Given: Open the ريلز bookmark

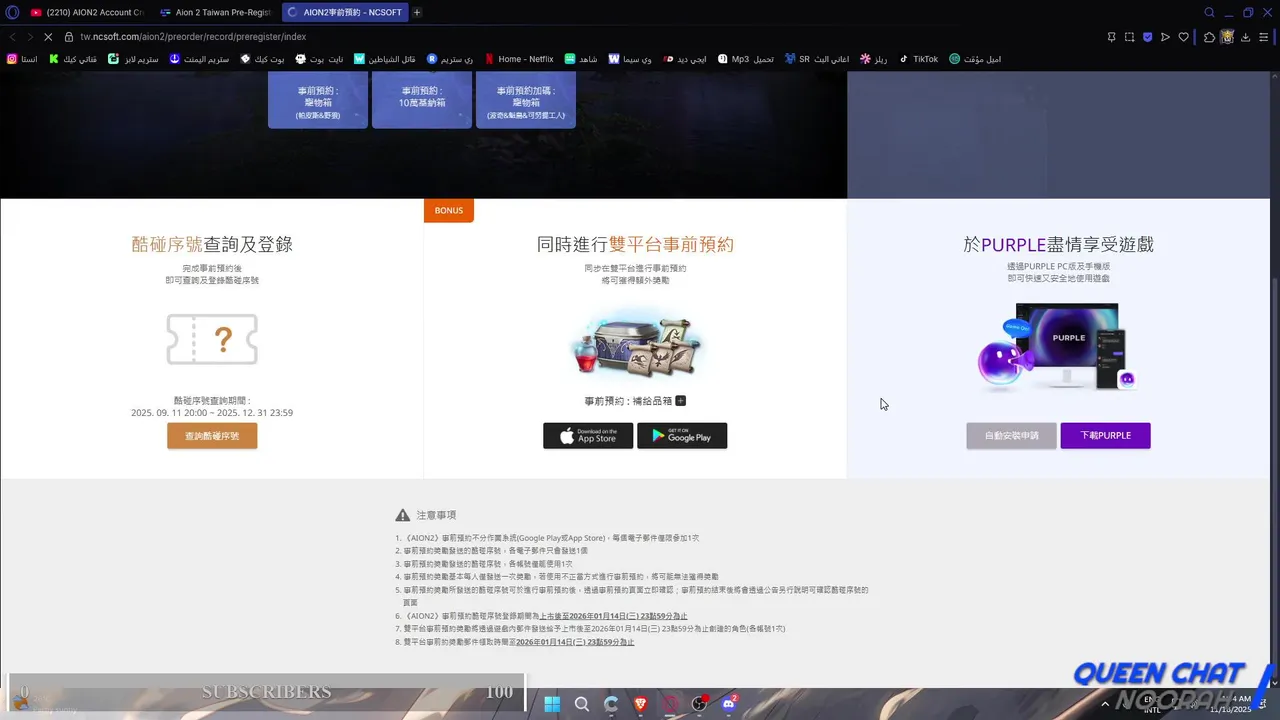Looking at the screenshot, I should point(873,59).
